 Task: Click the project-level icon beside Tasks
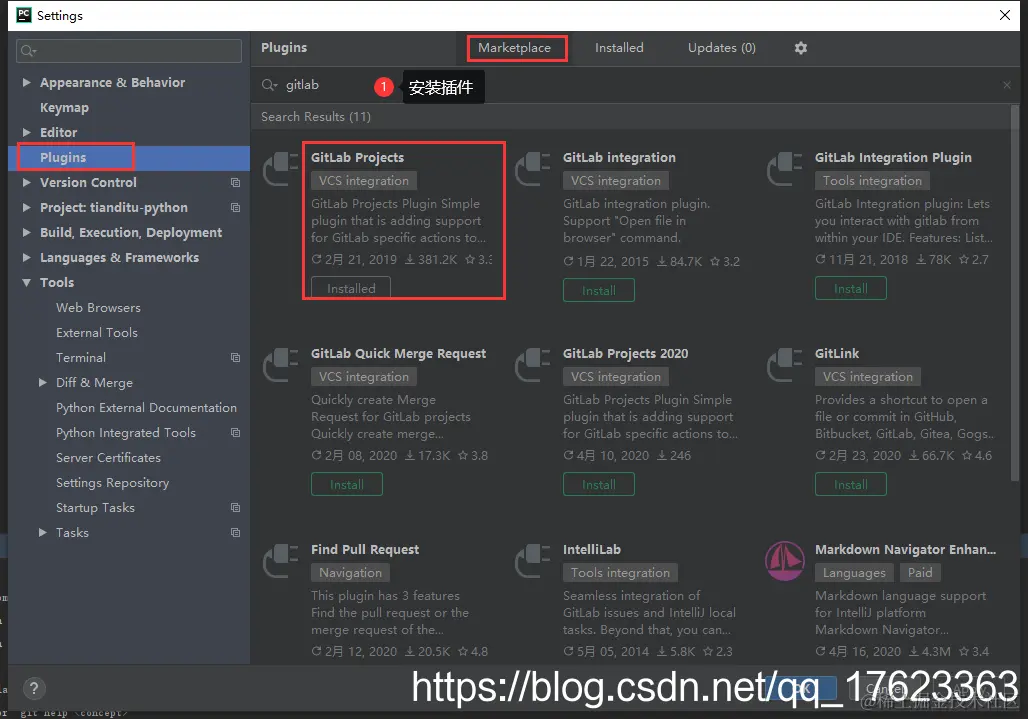click(235, 532)
